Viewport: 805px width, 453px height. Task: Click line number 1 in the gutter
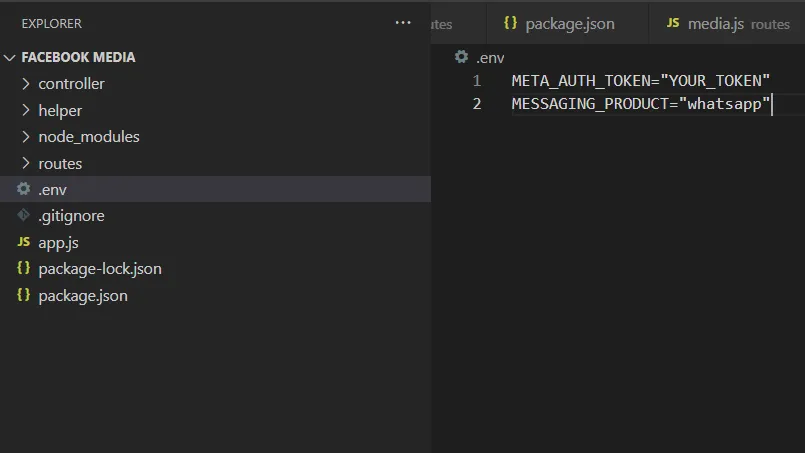click(477, 80)
